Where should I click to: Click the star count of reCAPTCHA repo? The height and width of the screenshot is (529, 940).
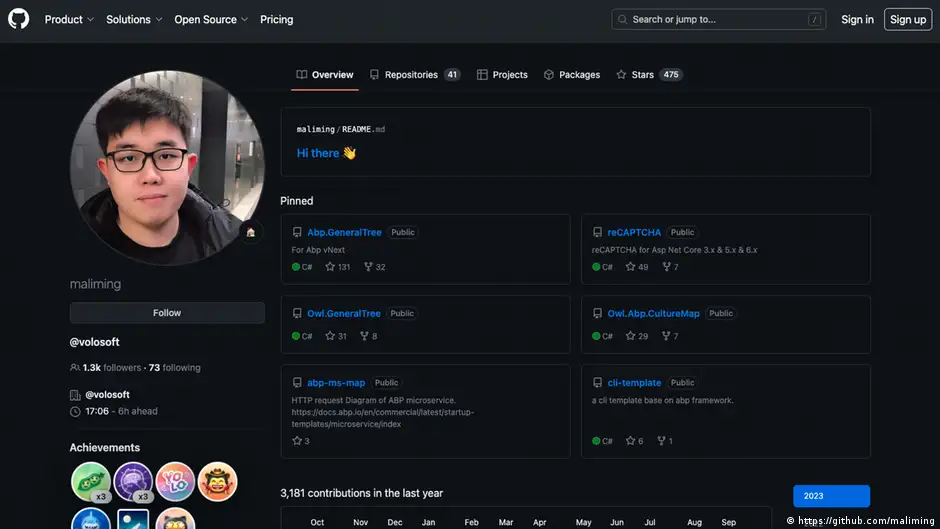(637, 267)
